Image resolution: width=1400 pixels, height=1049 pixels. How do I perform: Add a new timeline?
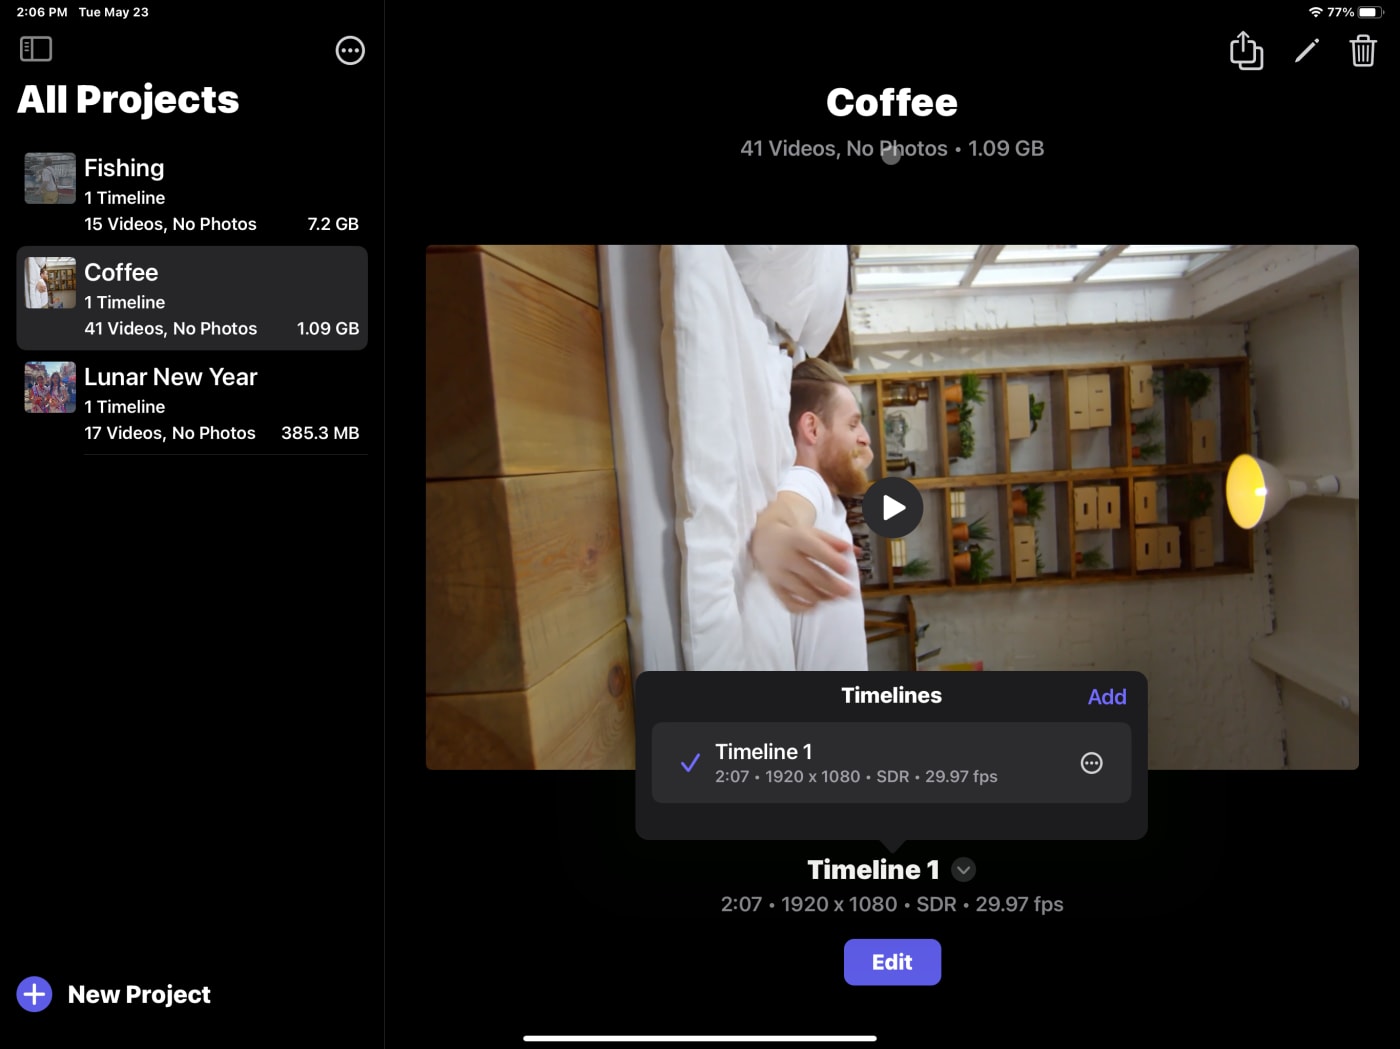pyautogui.click(x=1107, y=697)
